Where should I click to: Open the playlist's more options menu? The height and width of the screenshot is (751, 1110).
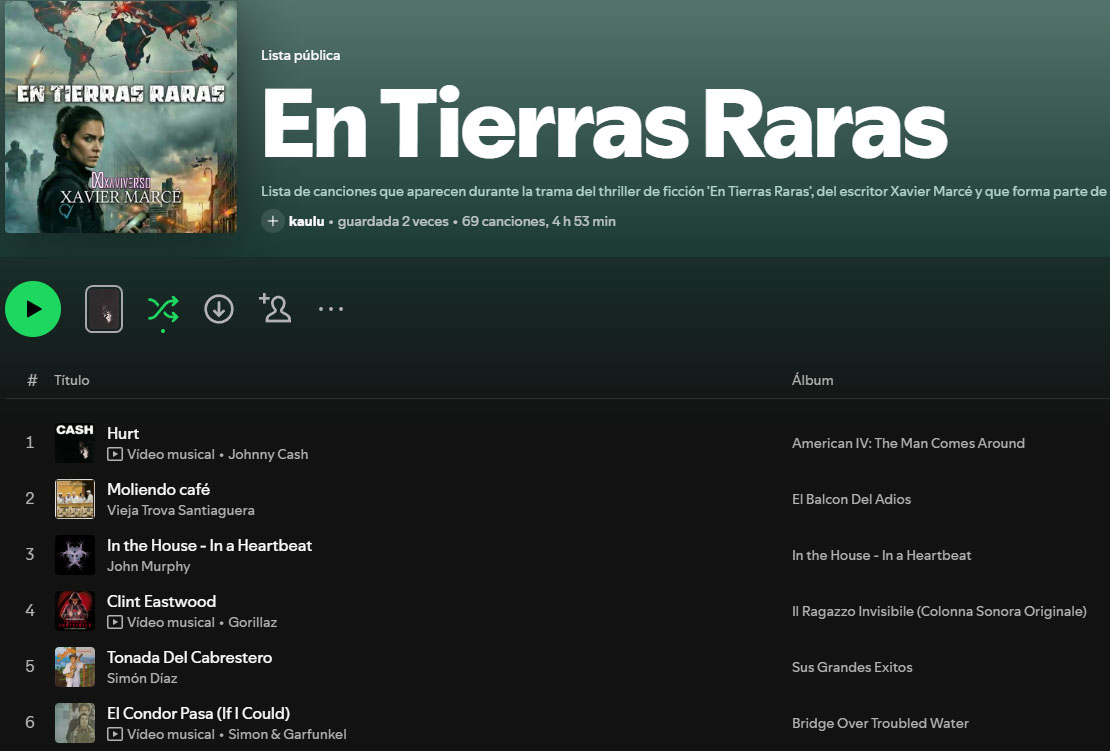(x=330, y=309)
